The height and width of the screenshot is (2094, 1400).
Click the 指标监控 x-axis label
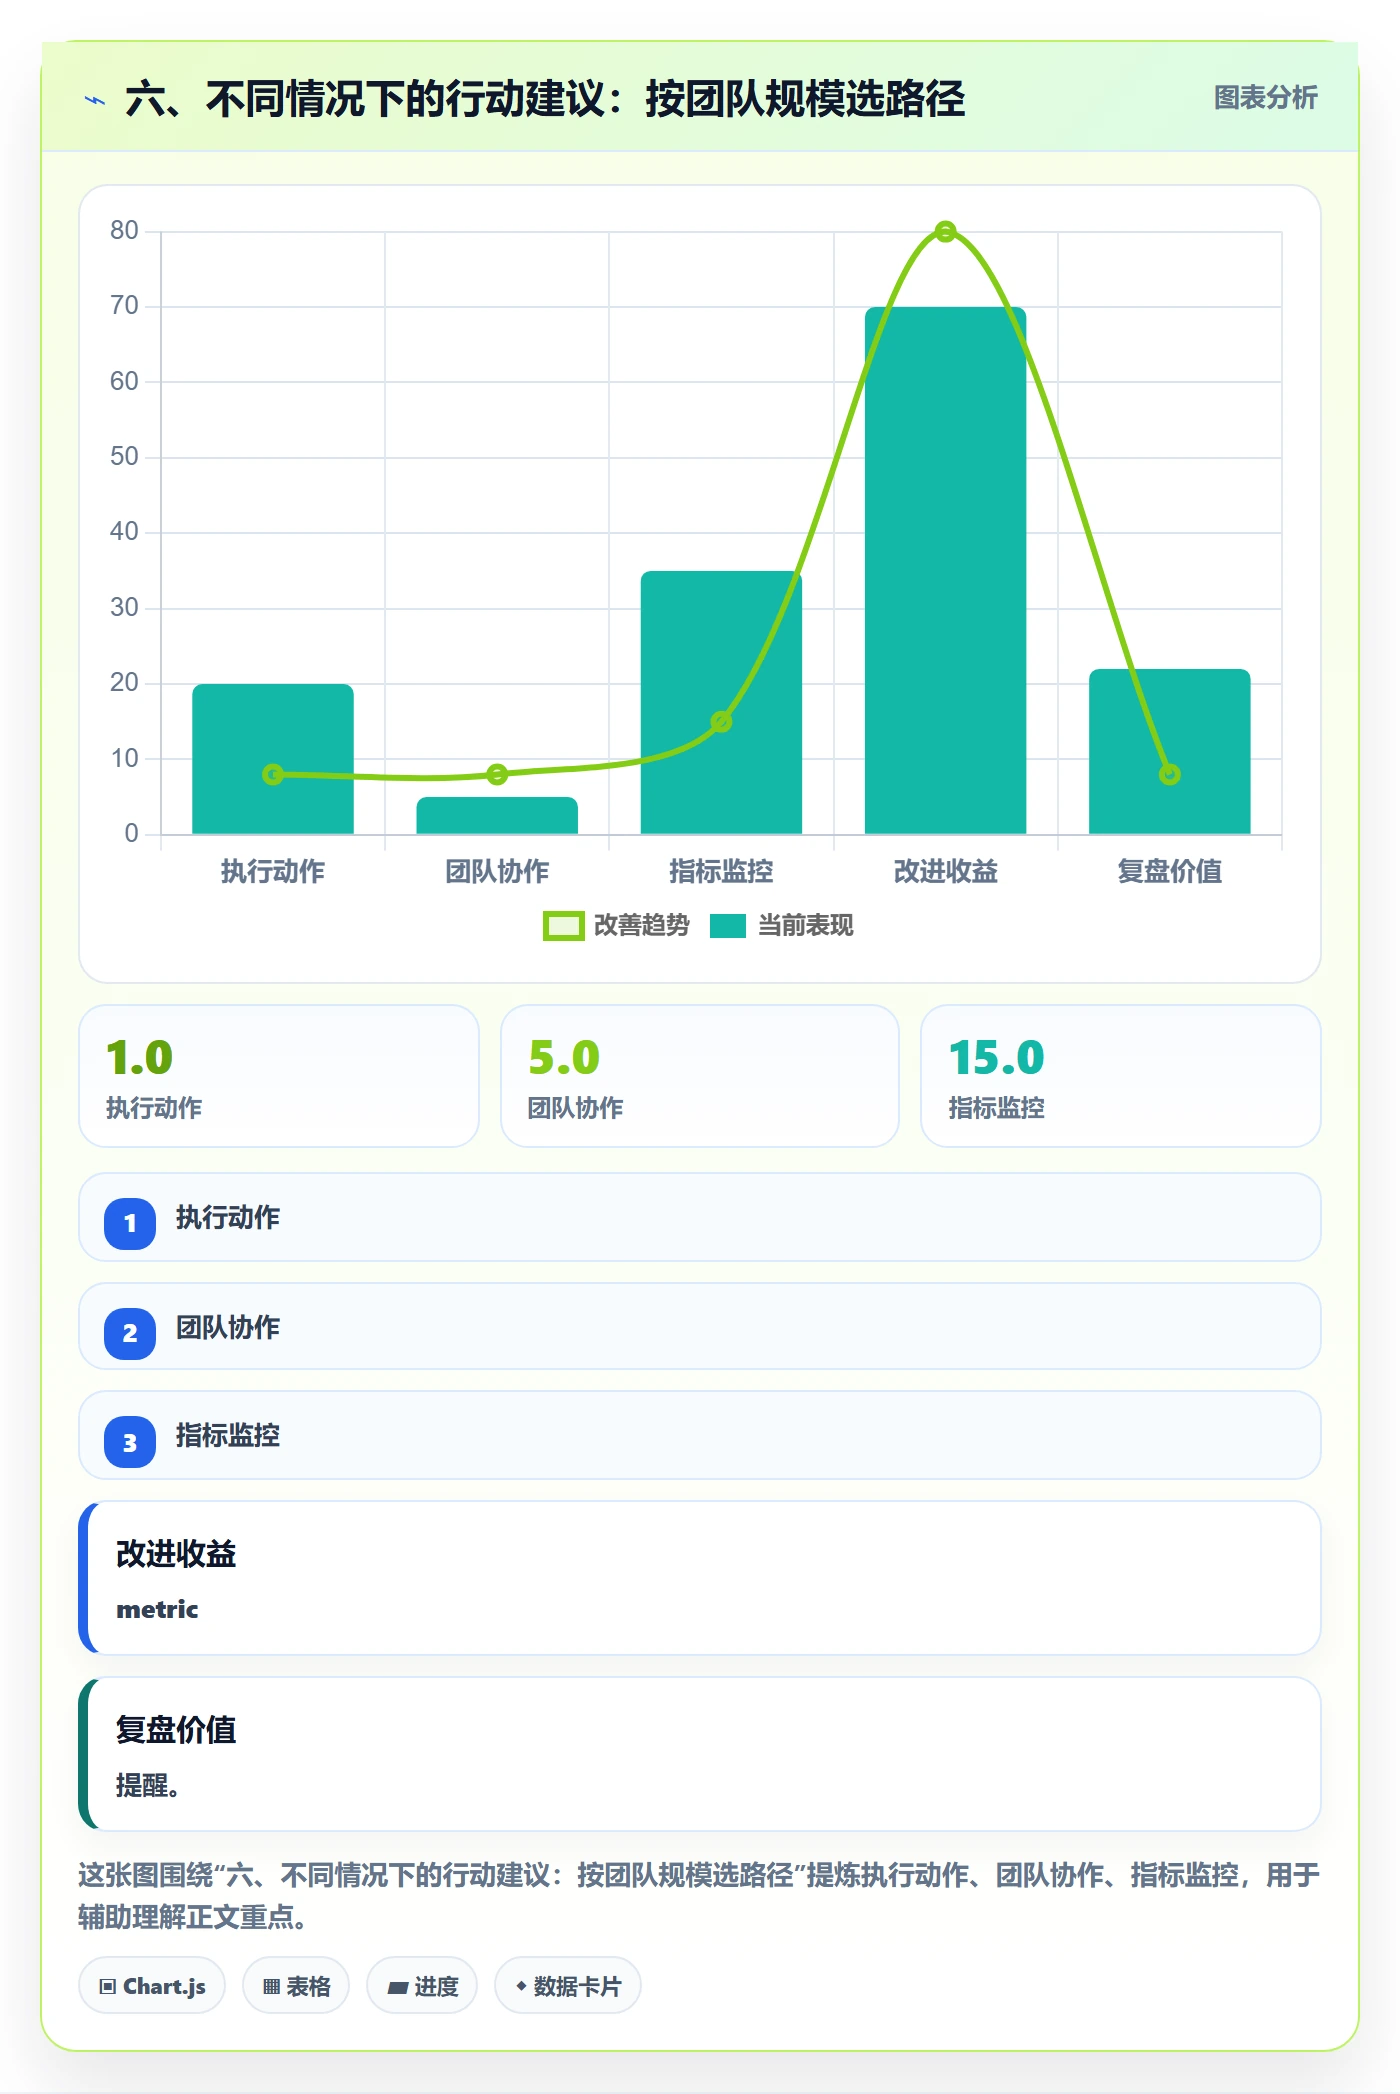[721, 872]
